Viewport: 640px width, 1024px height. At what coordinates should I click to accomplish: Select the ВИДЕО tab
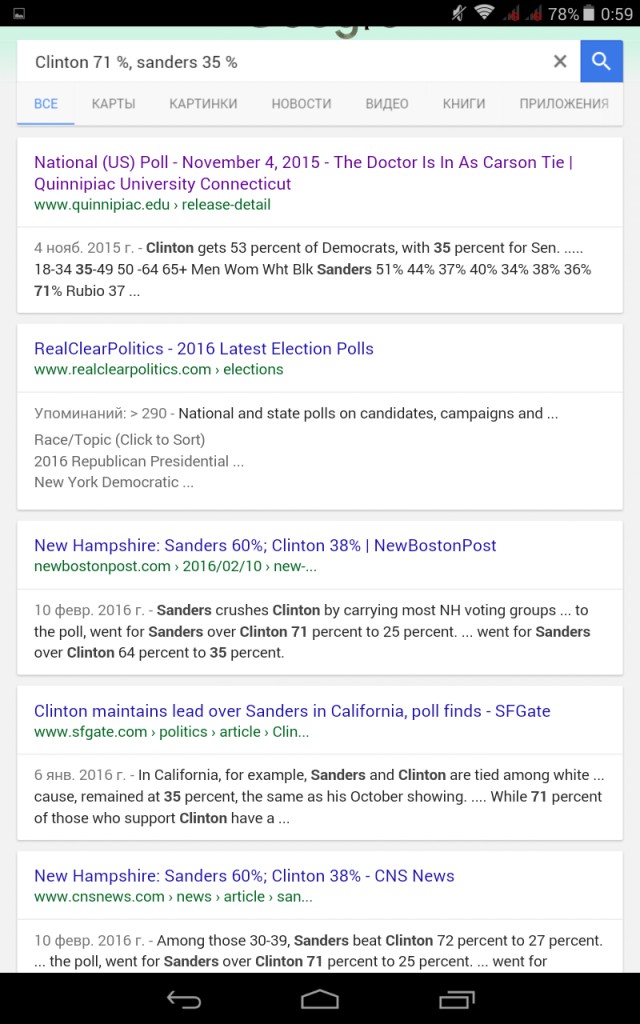pos(387,103)
